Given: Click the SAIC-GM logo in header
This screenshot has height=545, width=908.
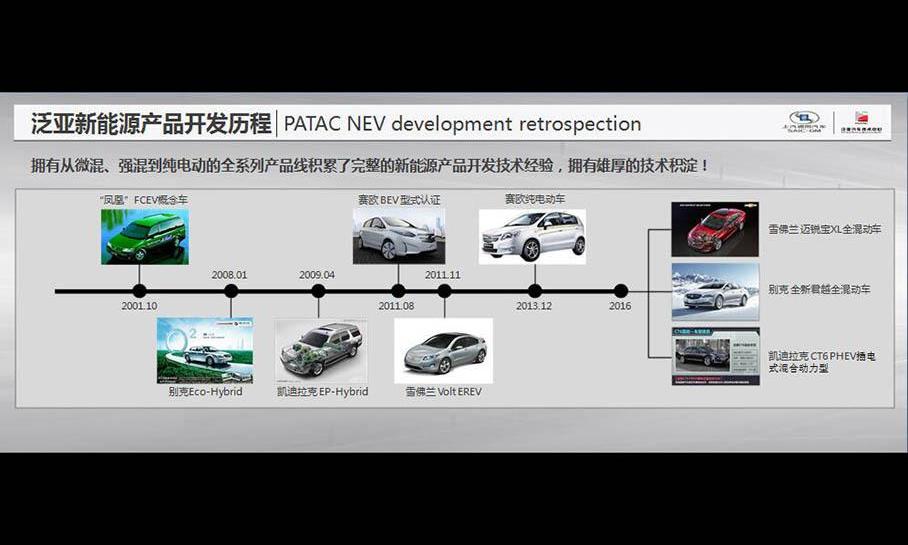Looking at the screenshot, I should click(804, 122).
